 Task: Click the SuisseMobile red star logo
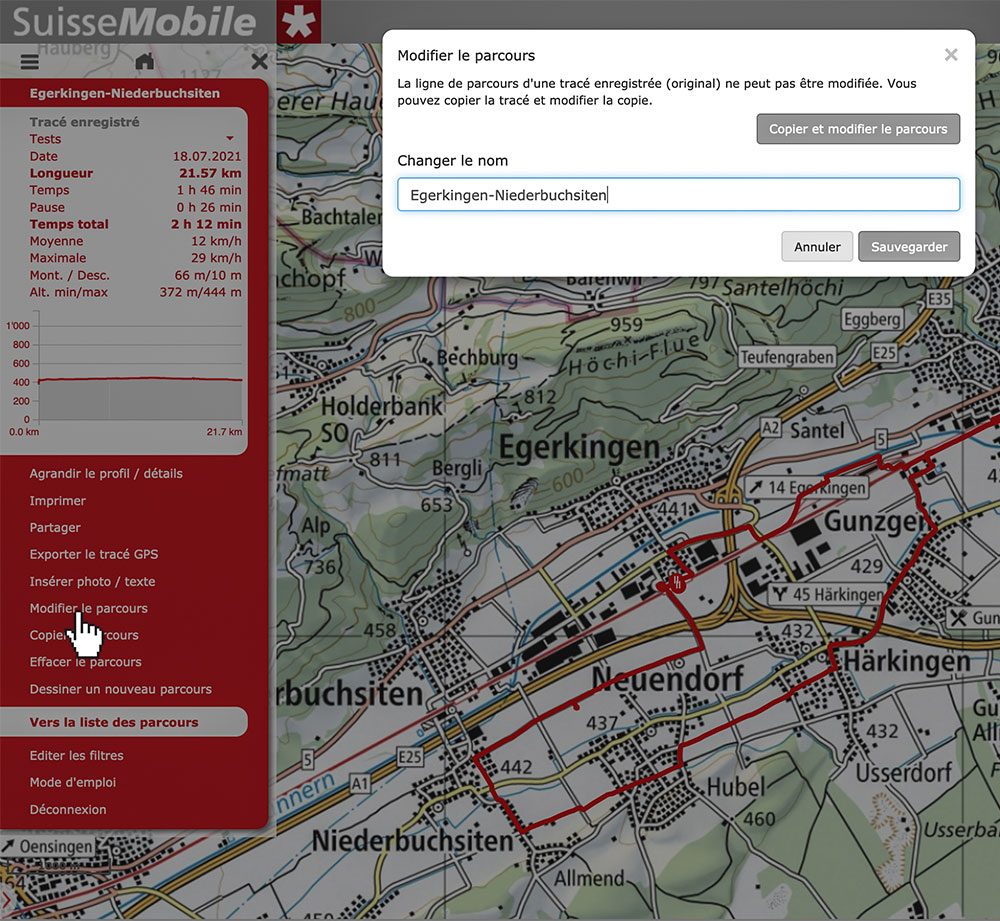pyautogui.click(x=298, y=22)
